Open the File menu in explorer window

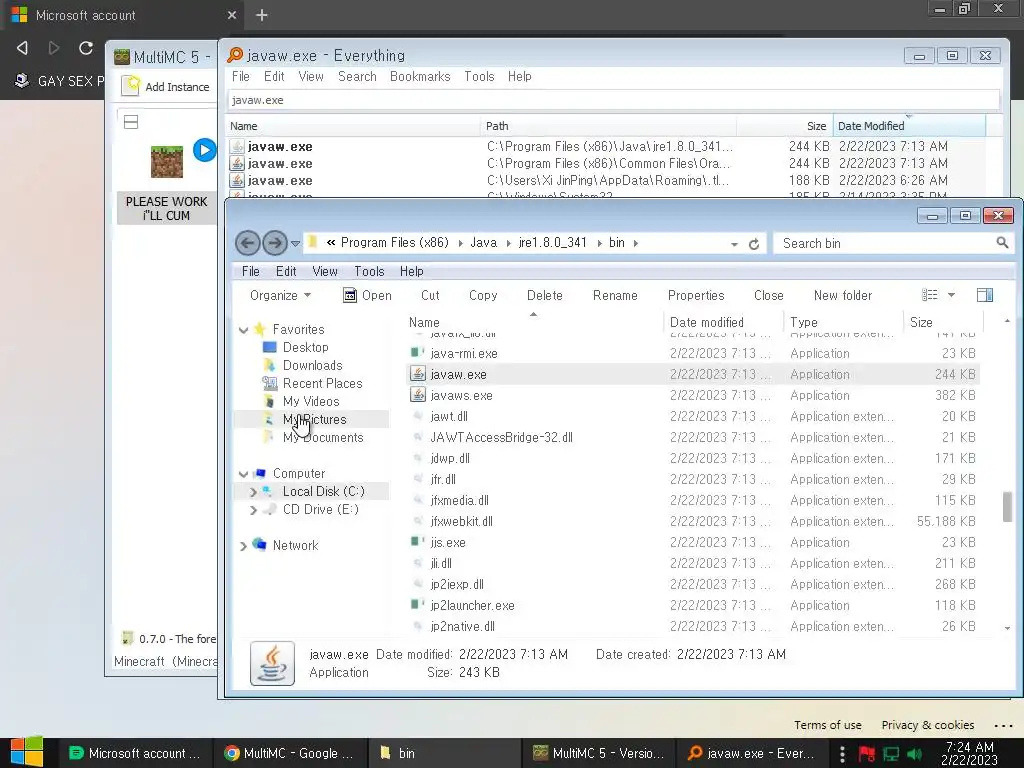pos(250,271)
